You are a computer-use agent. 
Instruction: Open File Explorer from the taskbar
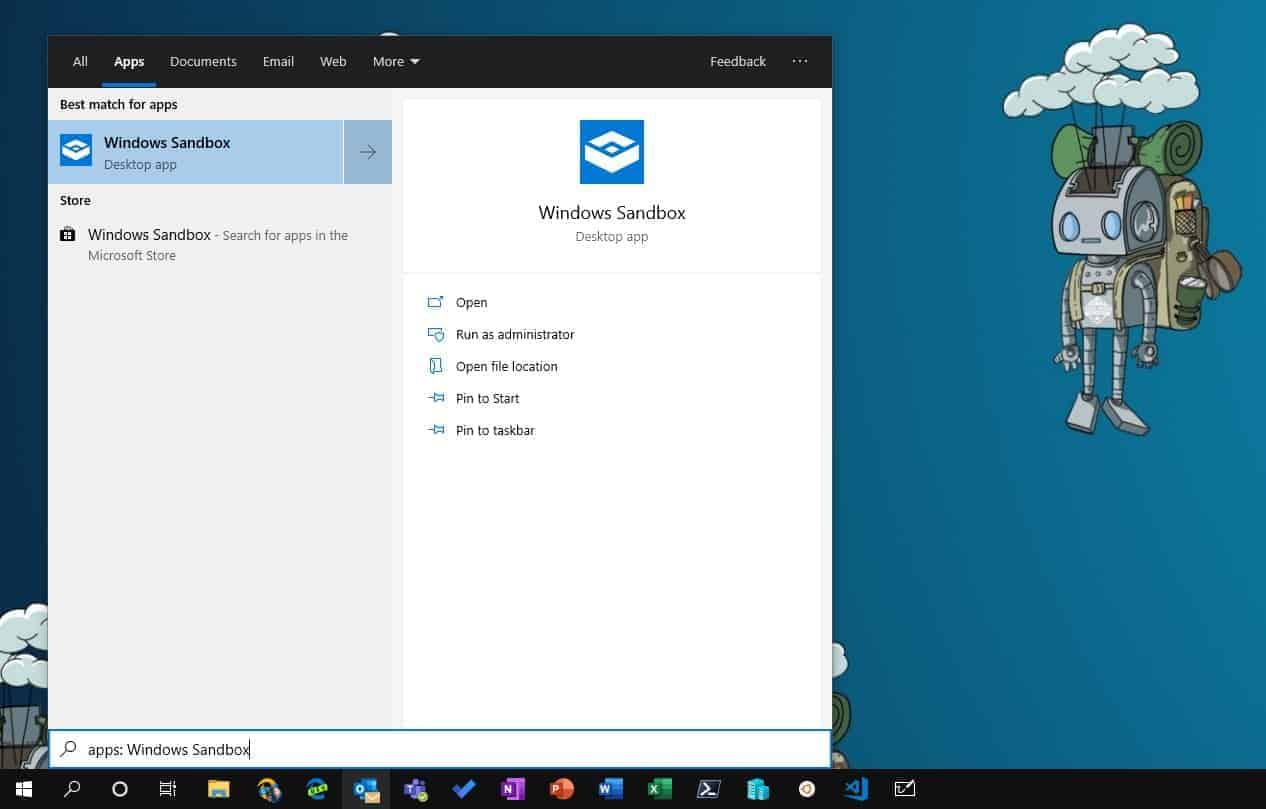tap(218, 789)
